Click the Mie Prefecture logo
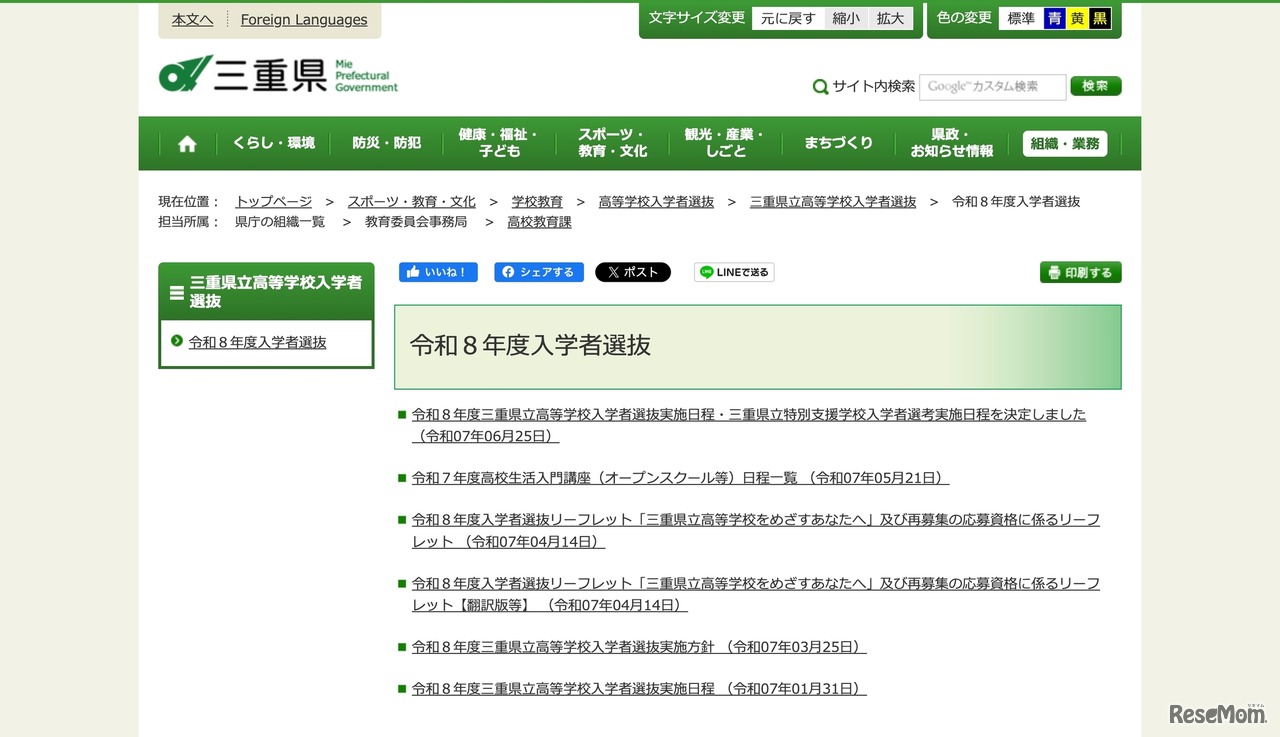Image resolution: width=1280 pixels, height=737 pixels. point(278,75)
